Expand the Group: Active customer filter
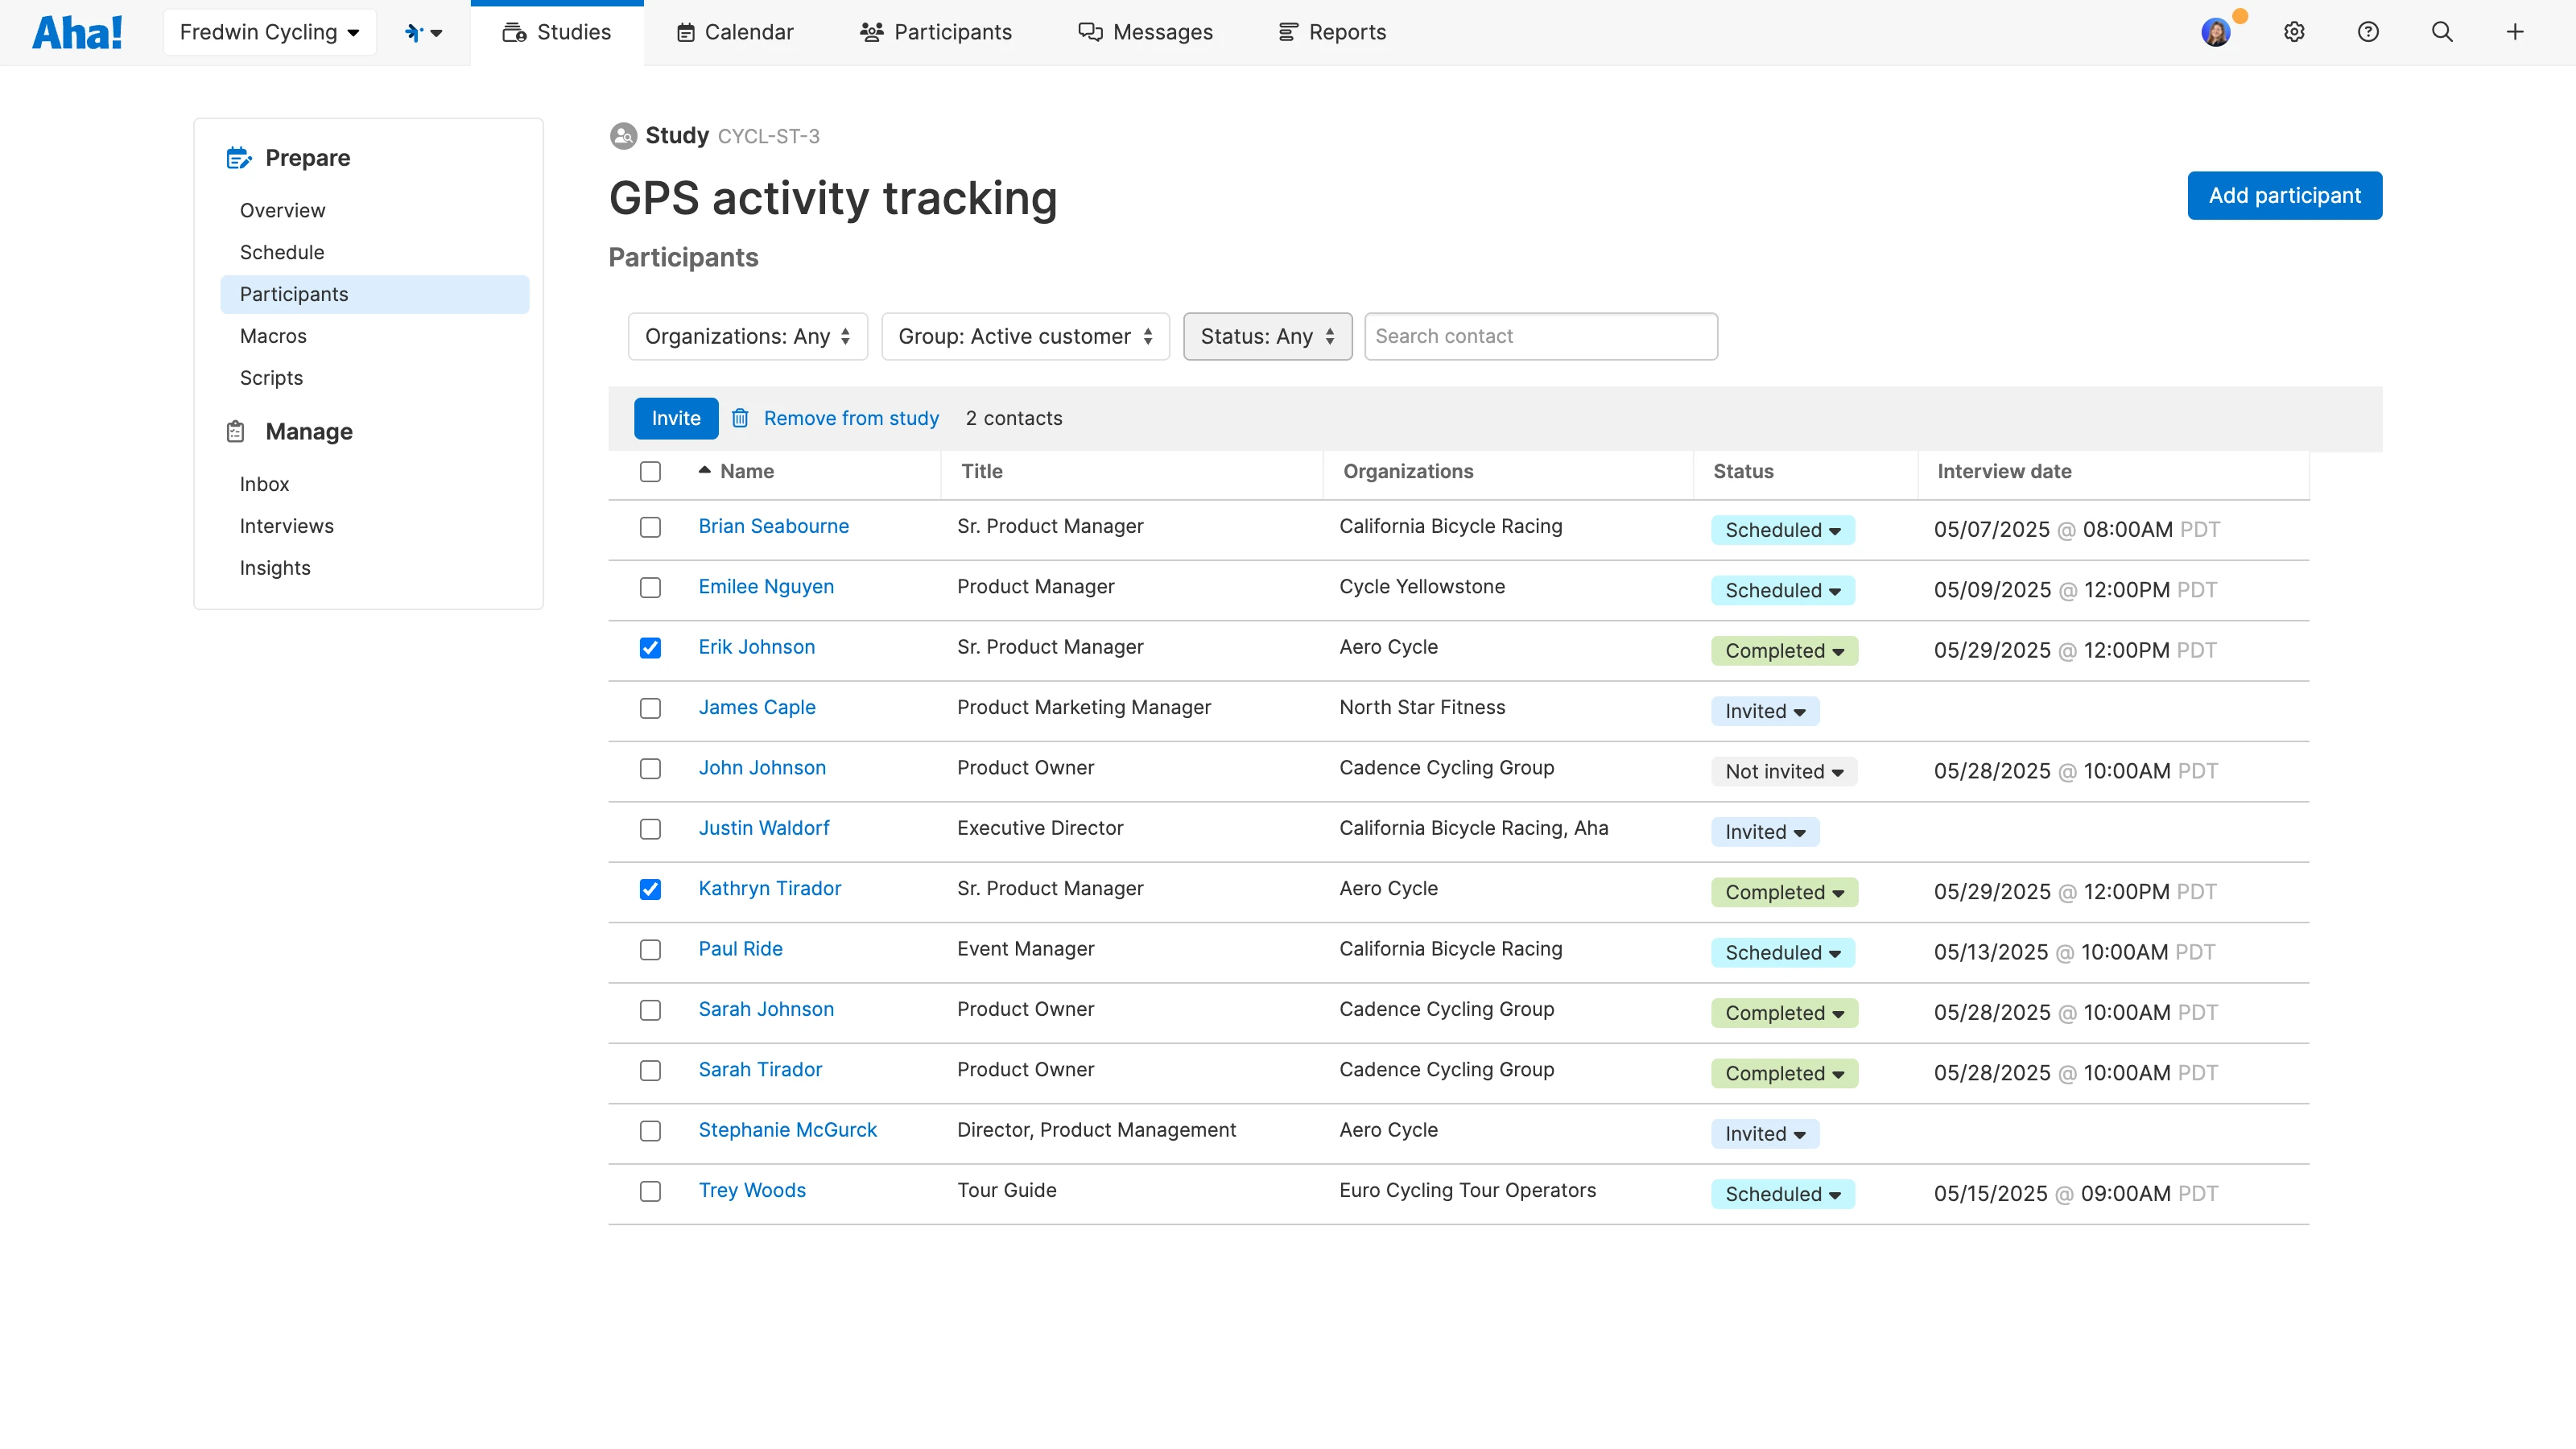 click(1025, 336)
